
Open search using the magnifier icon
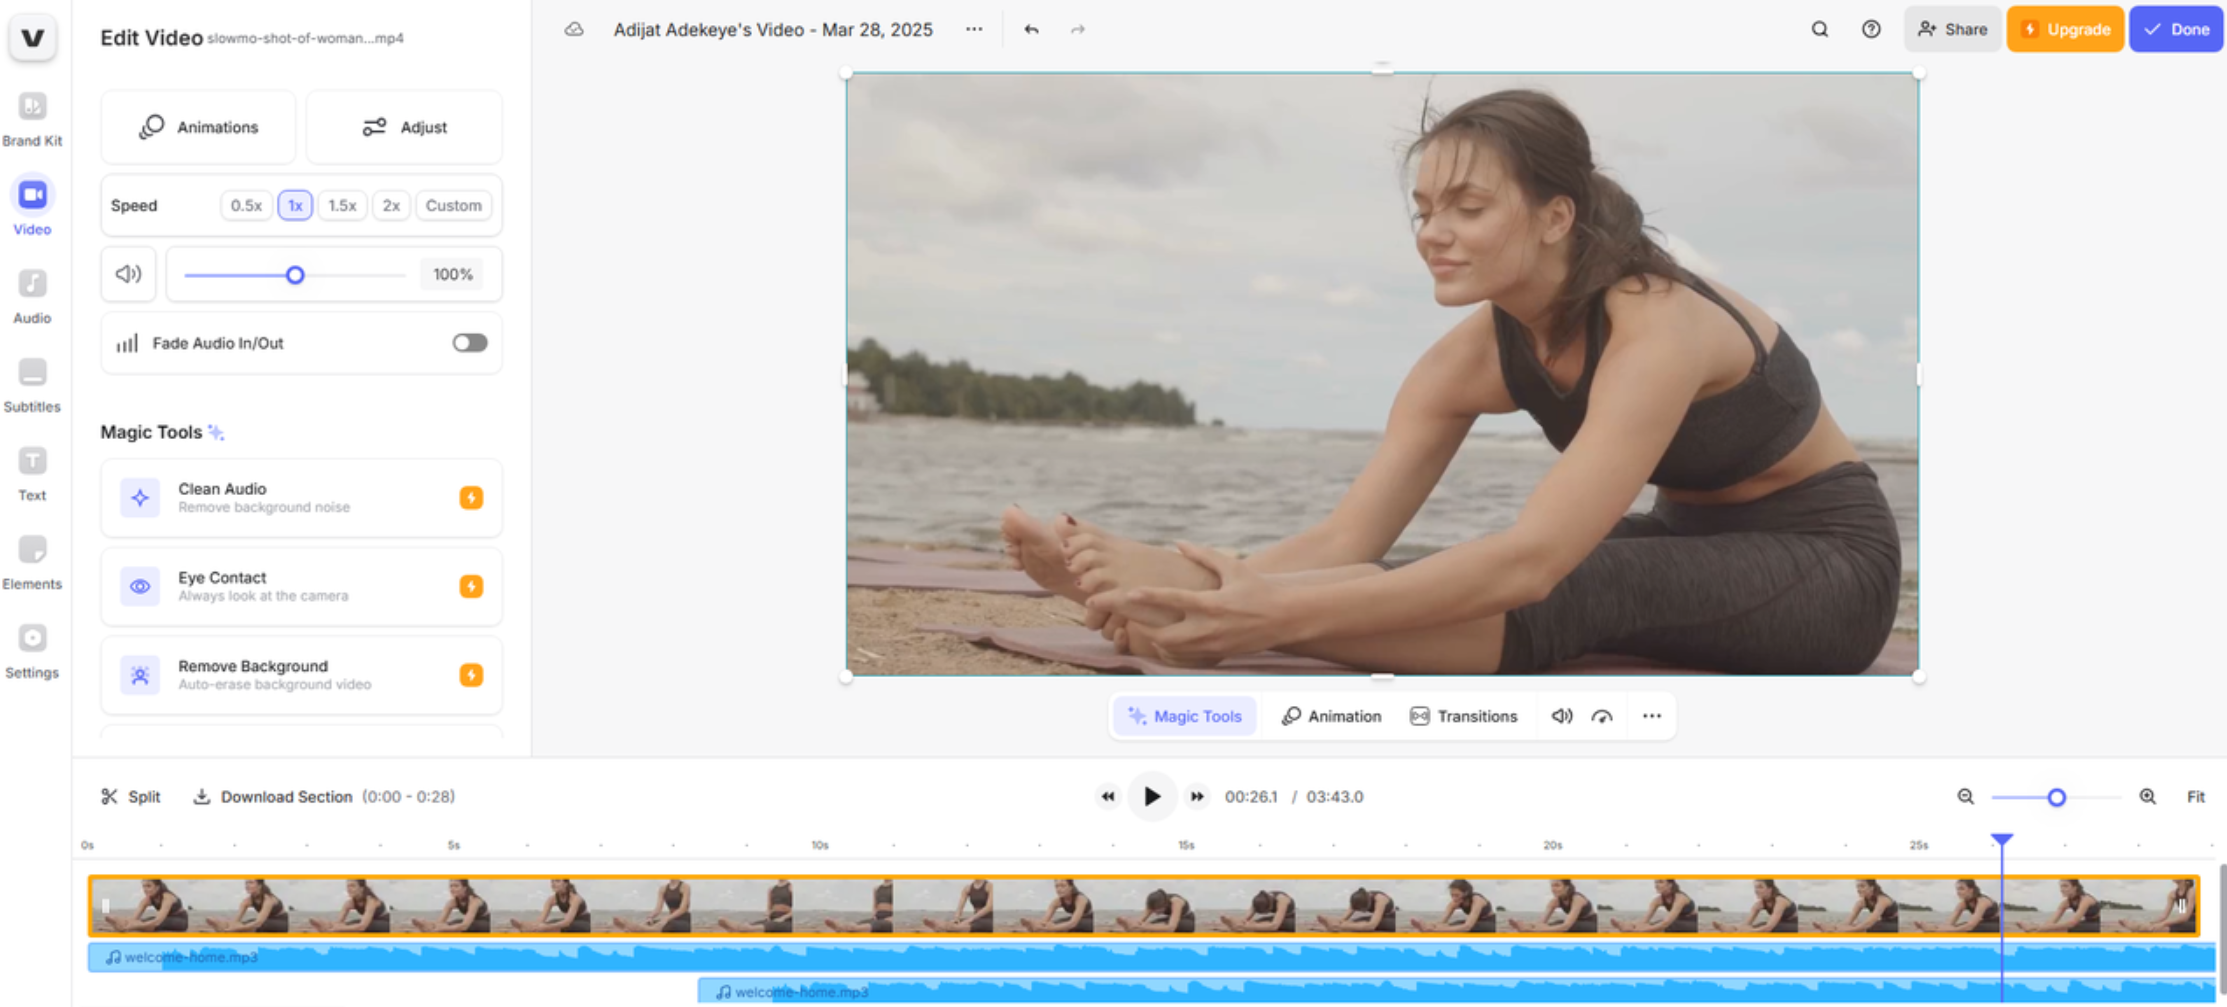click(1820, 29)
